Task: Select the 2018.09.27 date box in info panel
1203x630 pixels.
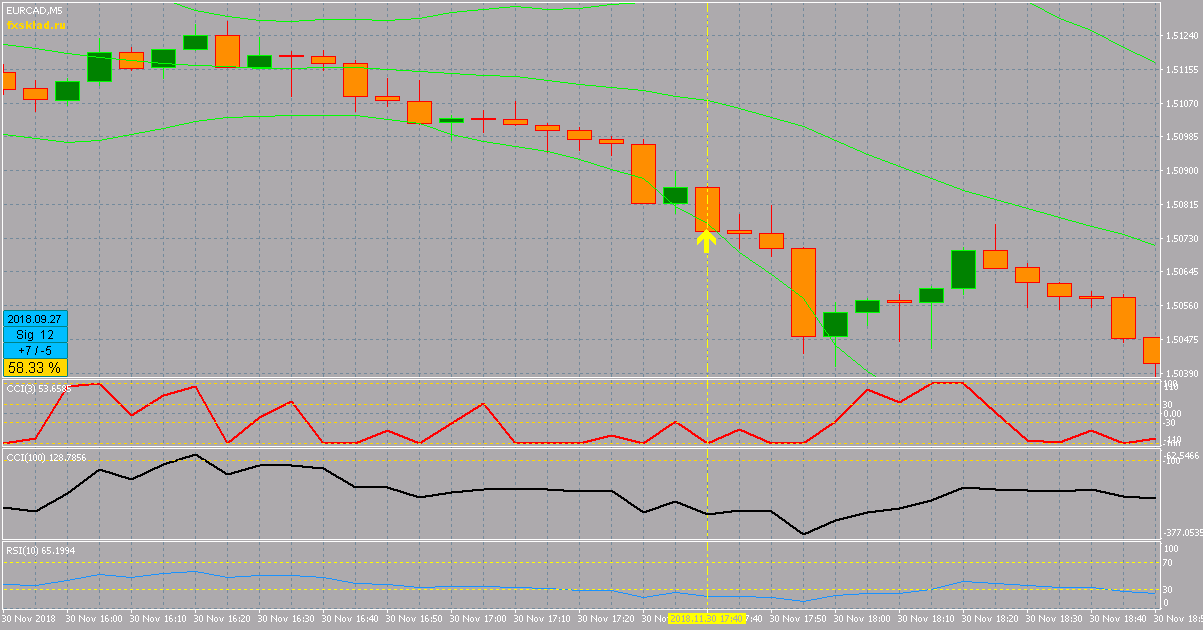Action: [35, 319]
